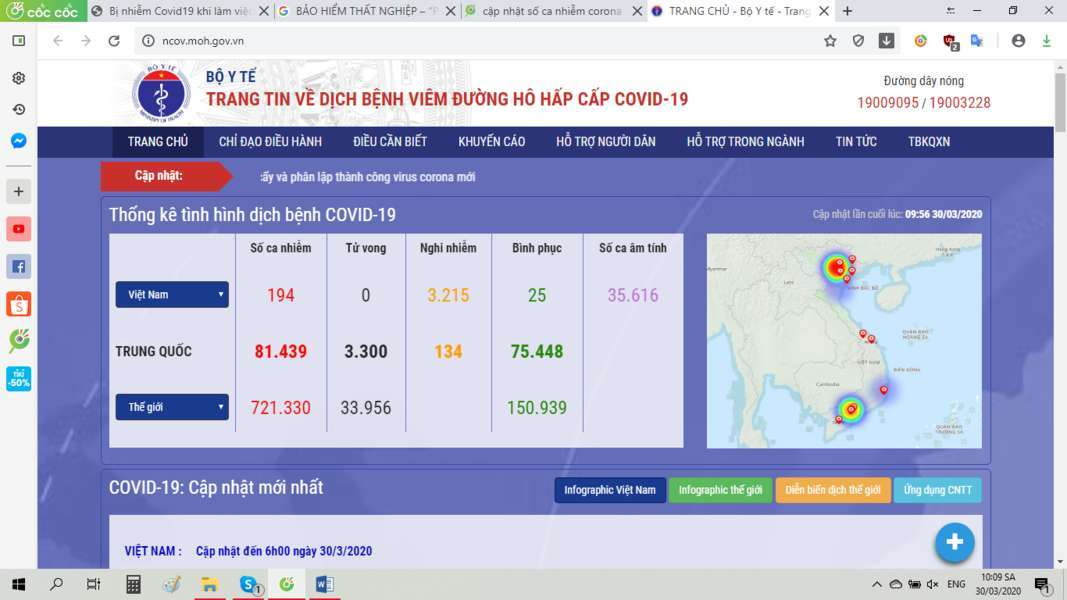The width and height of the screenshot is (1067, 600).
Task: Open Messenger in the browser sidebar
Action: [18, 141]
